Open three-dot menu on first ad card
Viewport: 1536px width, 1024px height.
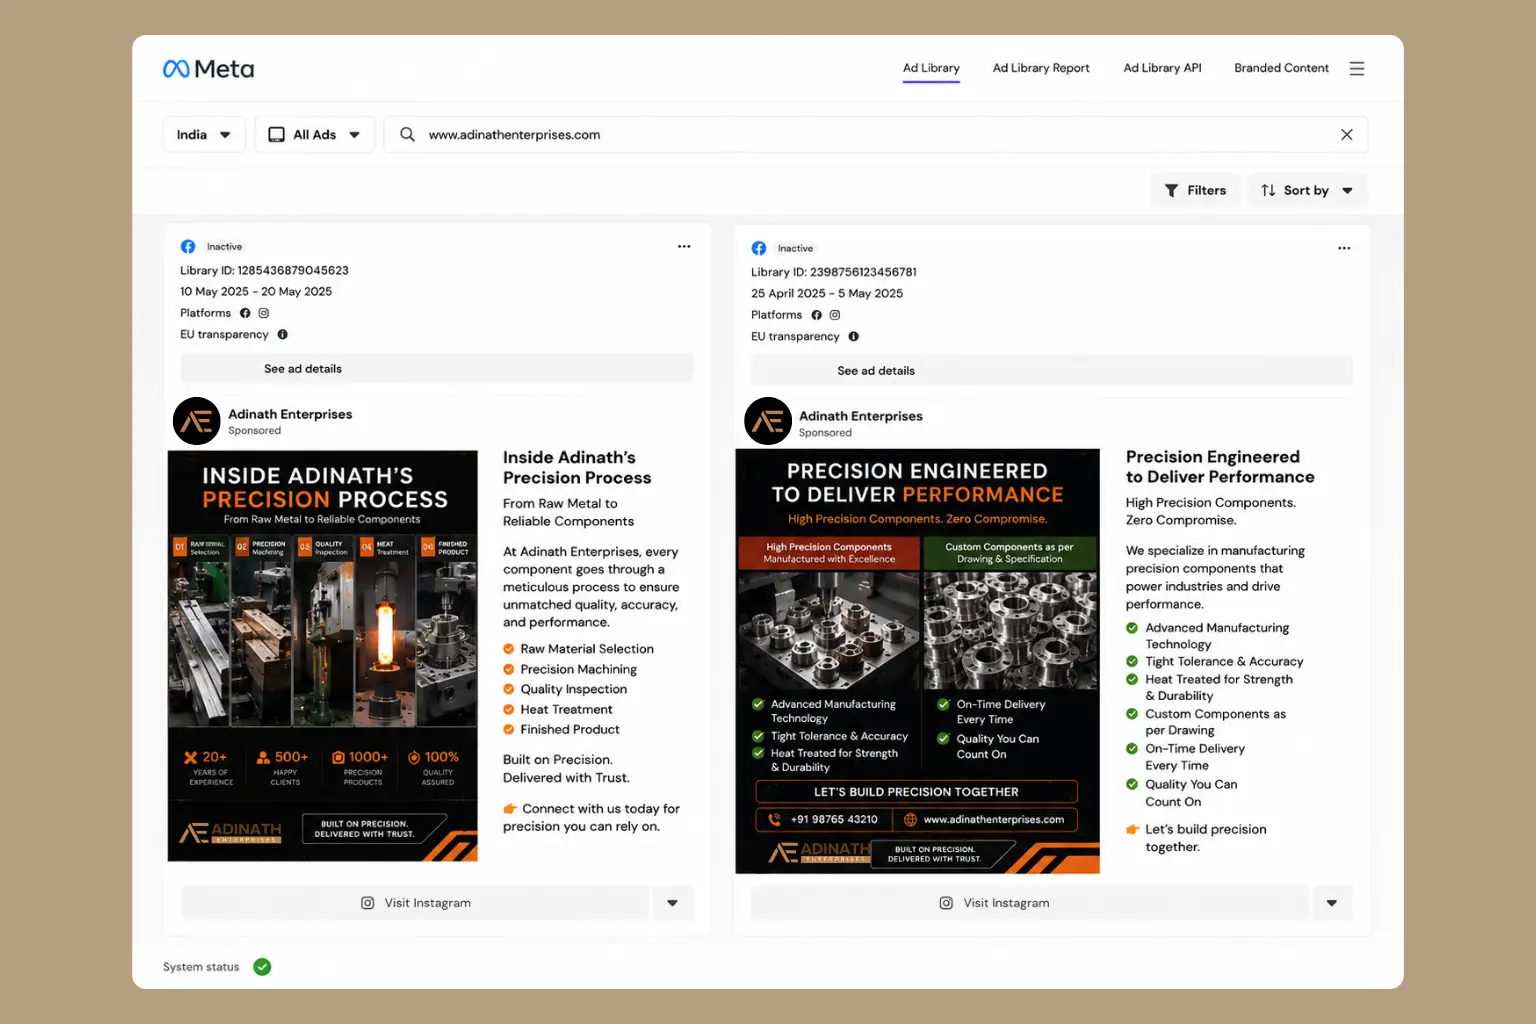684,246
